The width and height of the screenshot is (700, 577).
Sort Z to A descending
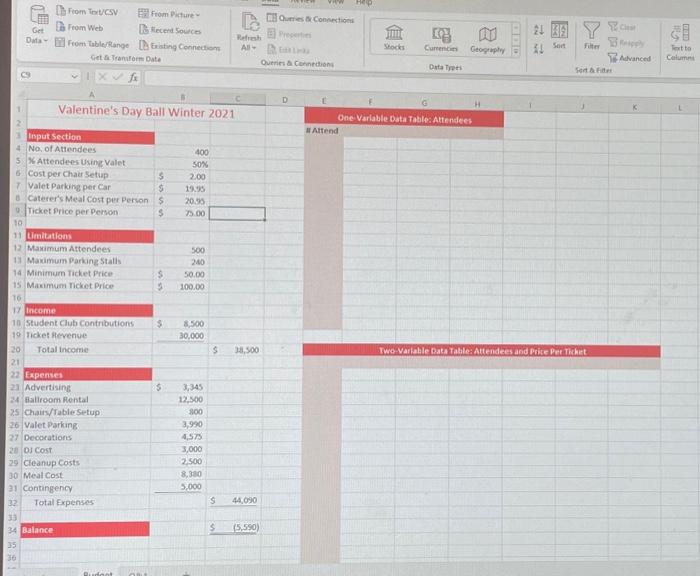click(539, 48)
